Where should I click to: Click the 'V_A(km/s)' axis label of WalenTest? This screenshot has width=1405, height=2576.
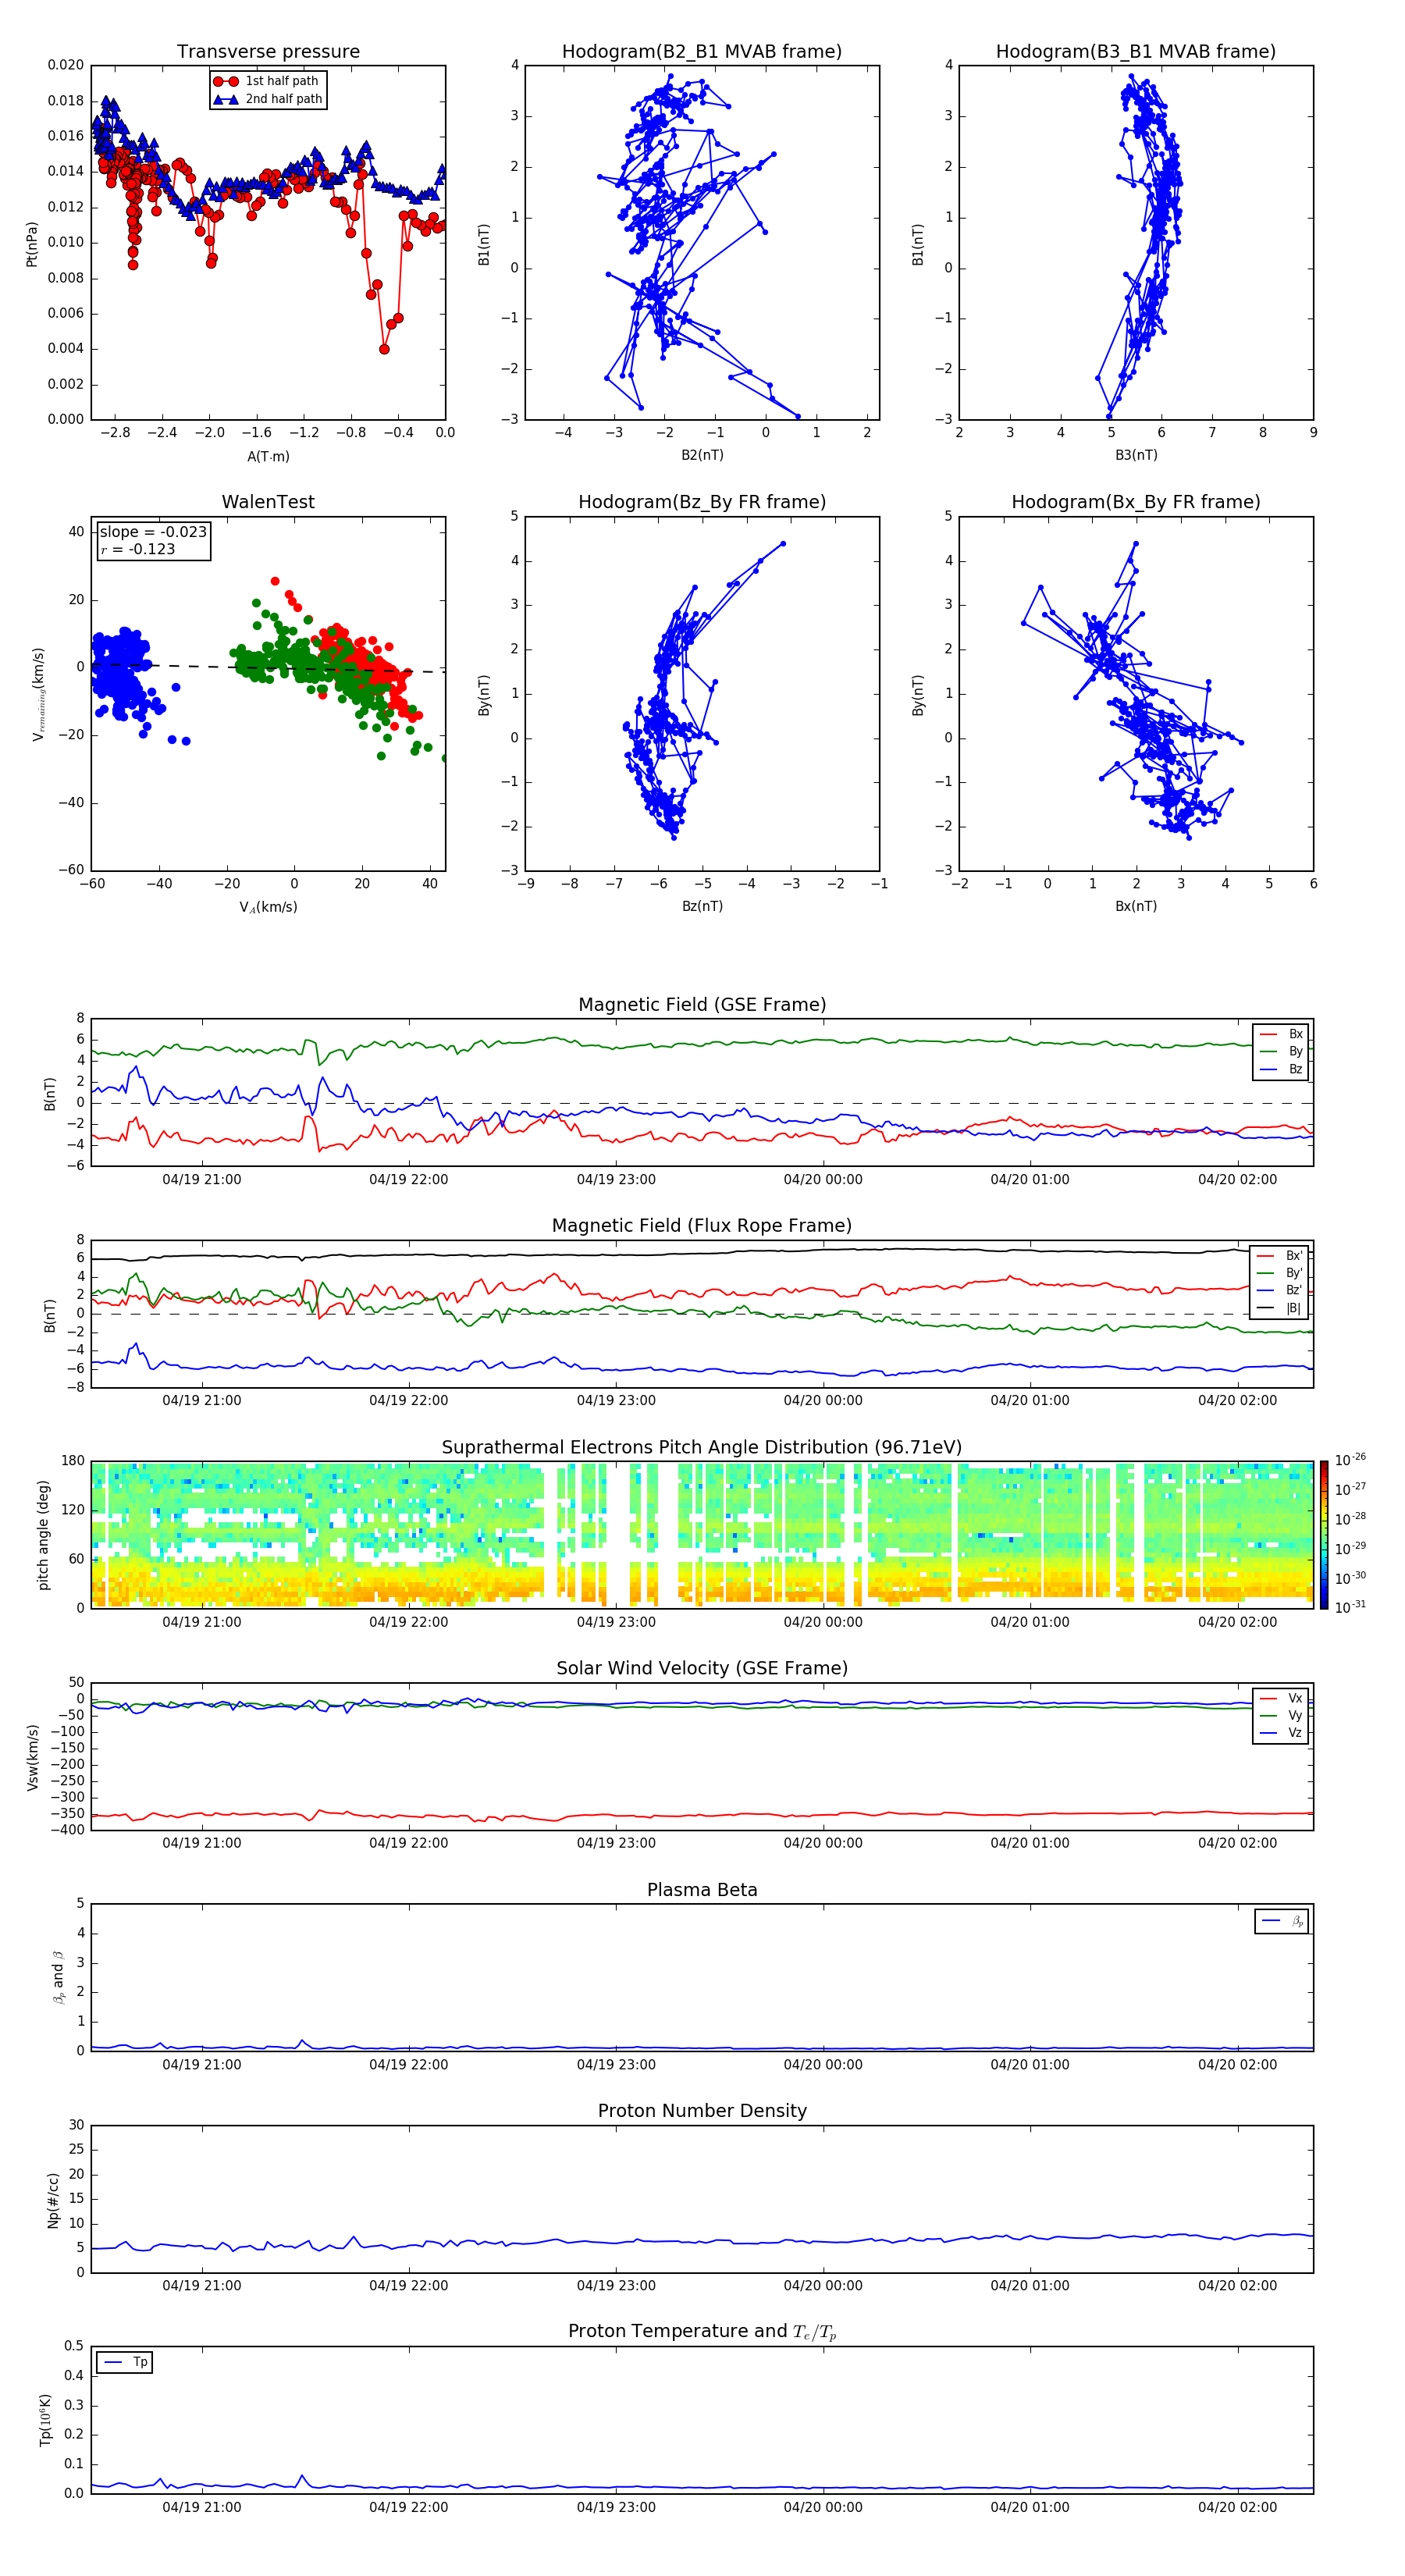pos(268,907)
